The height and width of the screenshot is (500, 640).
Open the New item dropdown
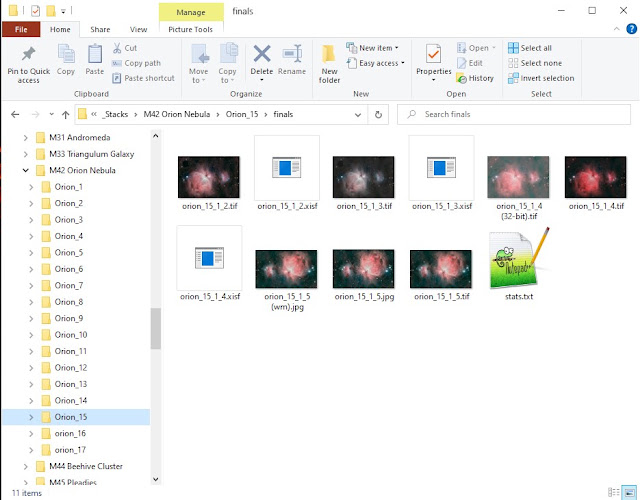373,48
